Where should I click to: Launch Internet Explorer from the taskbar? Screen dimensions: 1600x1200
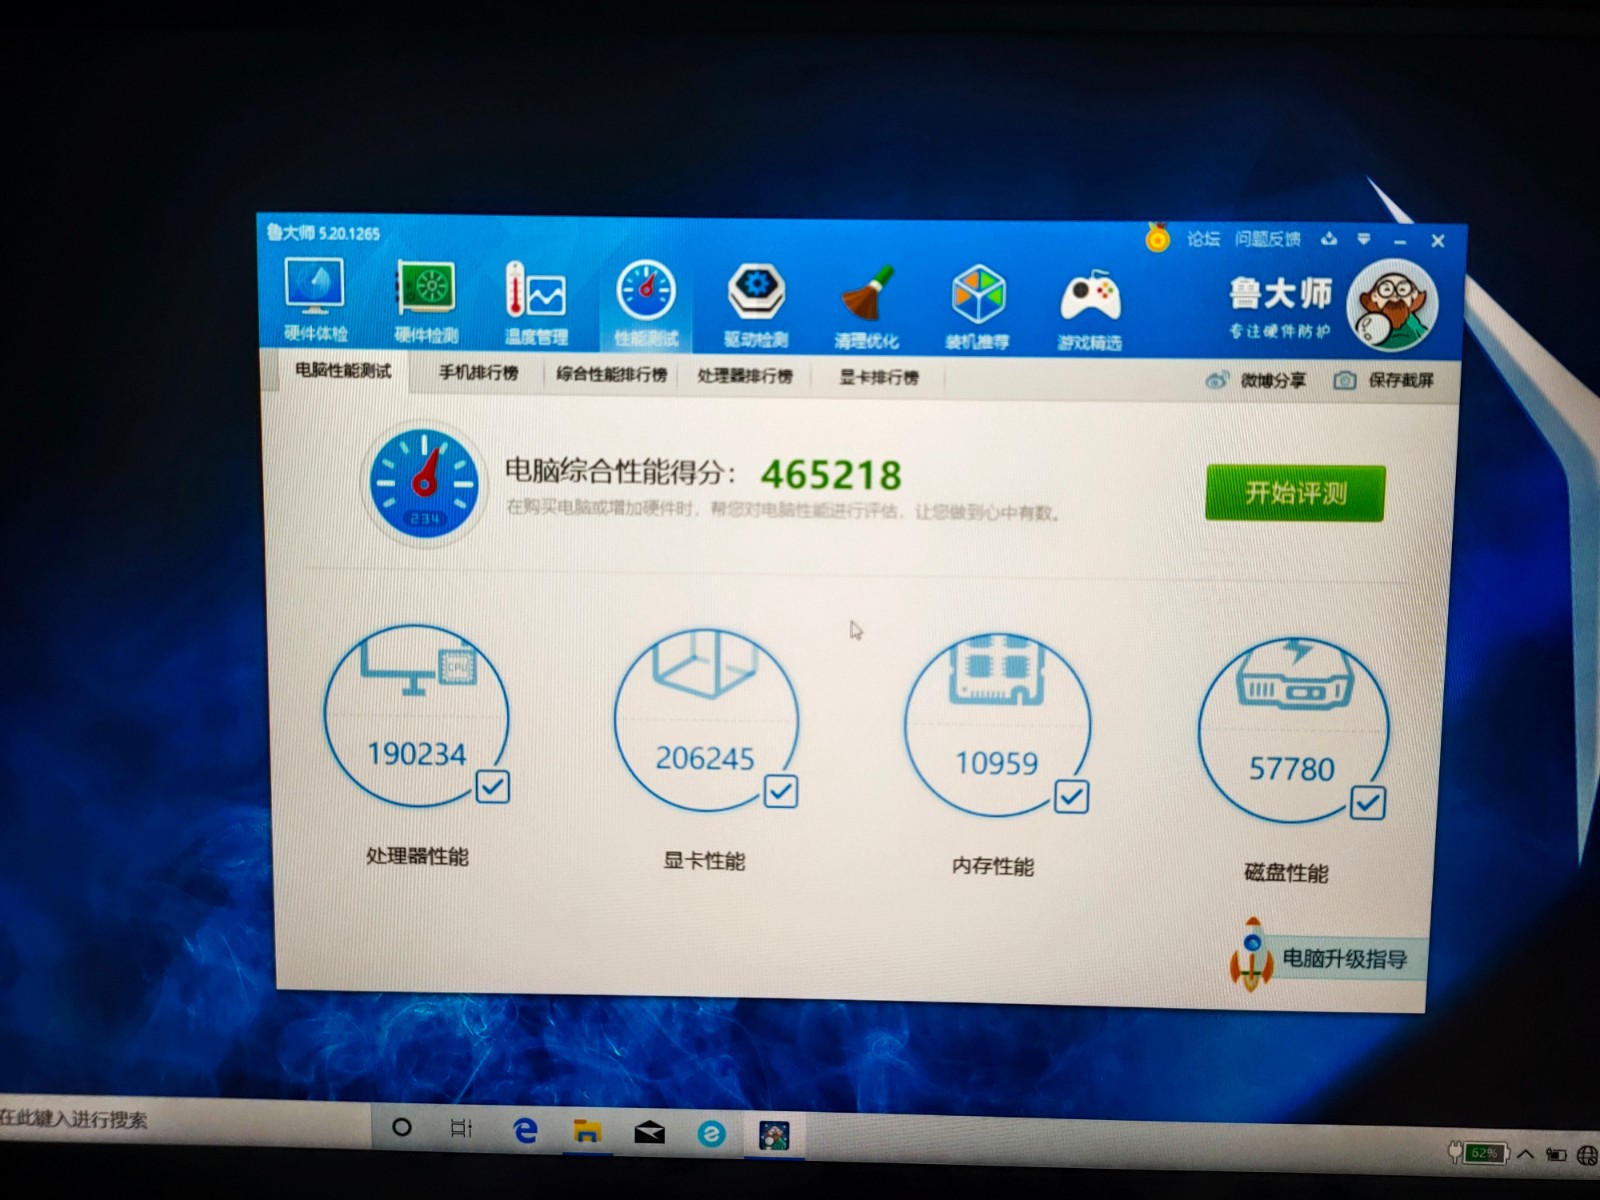click(x=711, y=1134)
